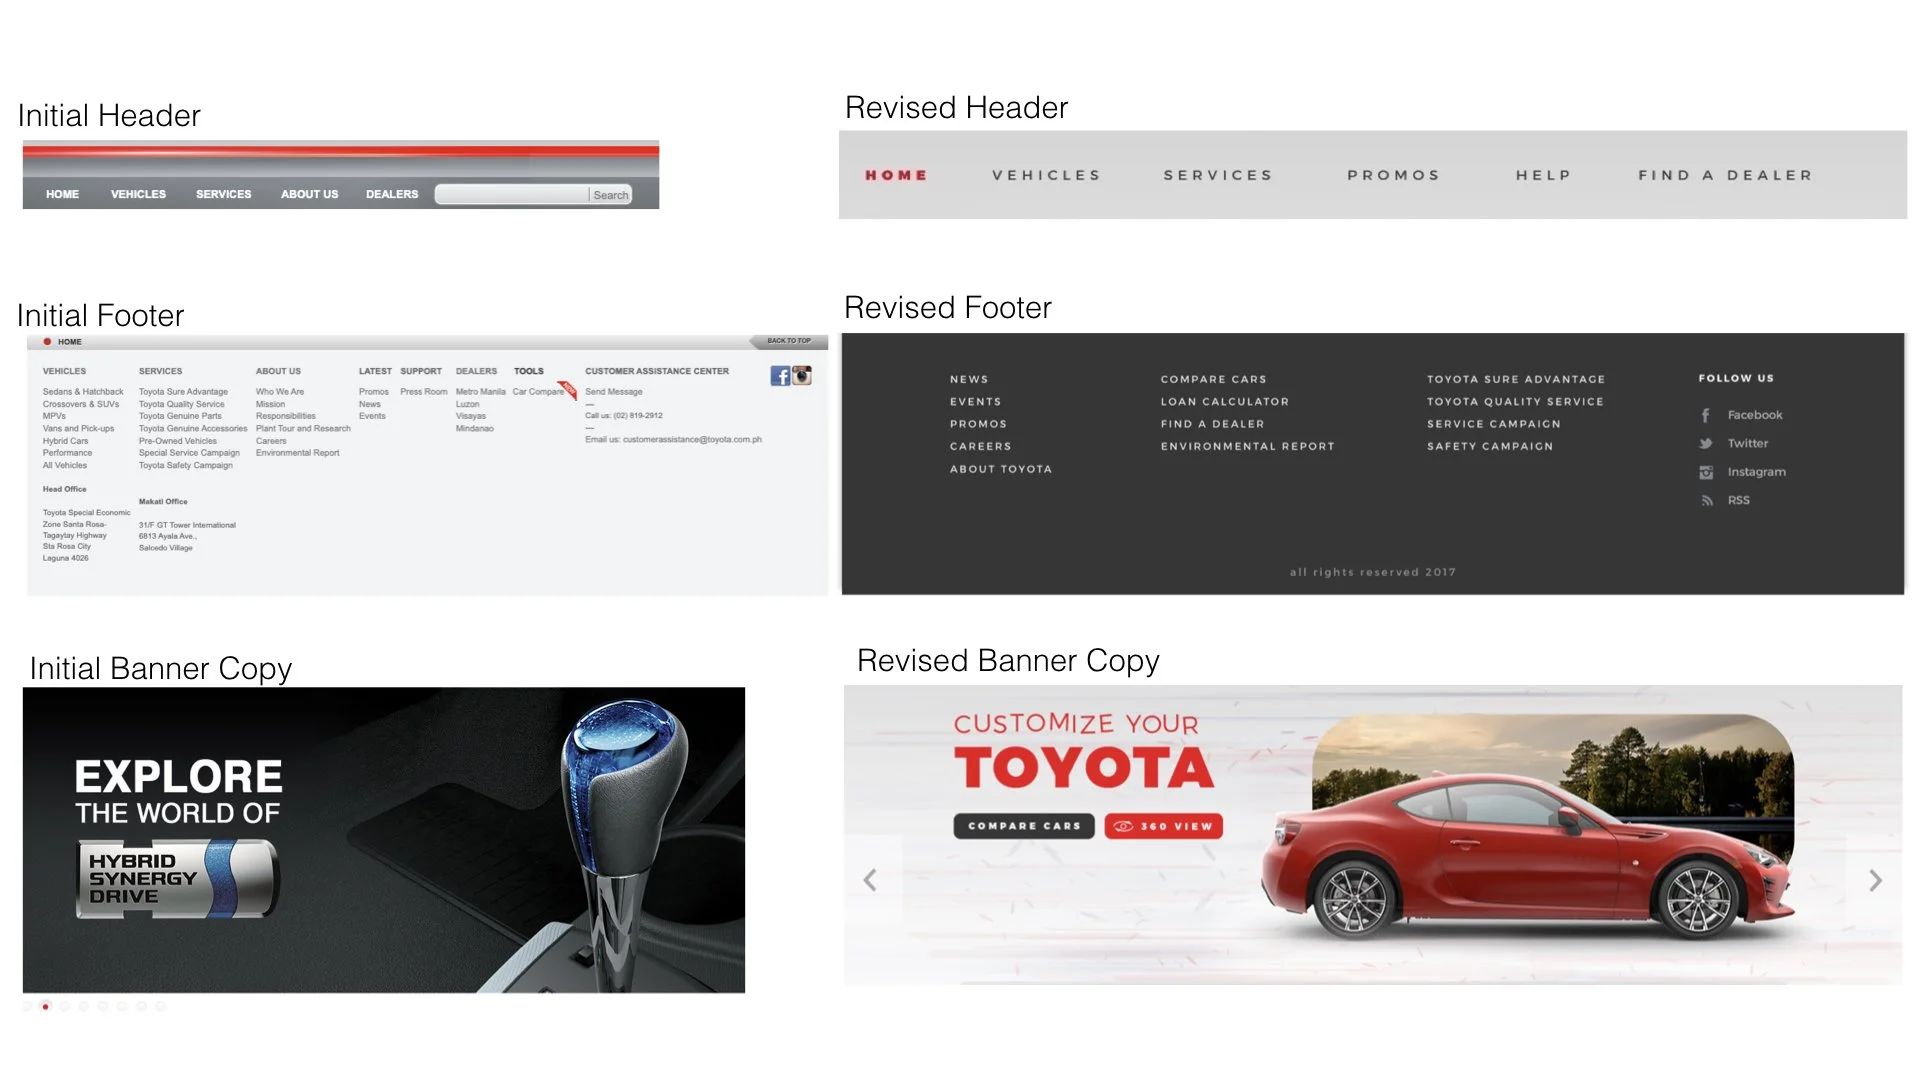This screenshot has width=1920, height=1080.
Task: Click the Facebook icon in initial footer
Action: tap(780, 376)
